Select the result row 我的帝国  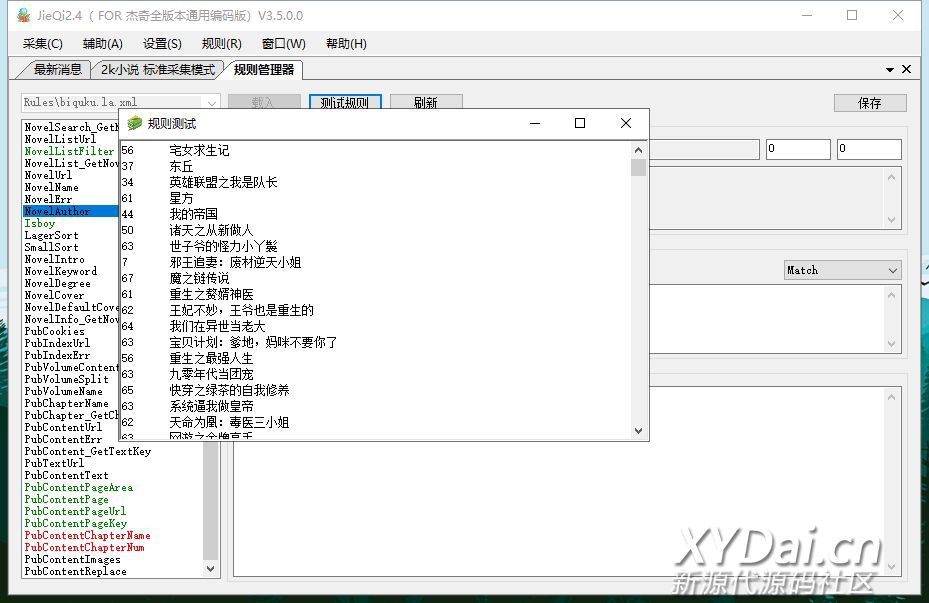[x=194, y=214]
